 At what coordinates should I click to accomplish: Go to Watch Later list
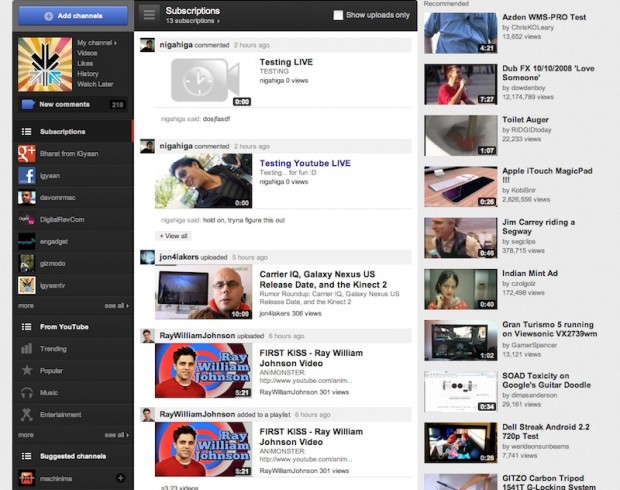(x=94, y=84)
